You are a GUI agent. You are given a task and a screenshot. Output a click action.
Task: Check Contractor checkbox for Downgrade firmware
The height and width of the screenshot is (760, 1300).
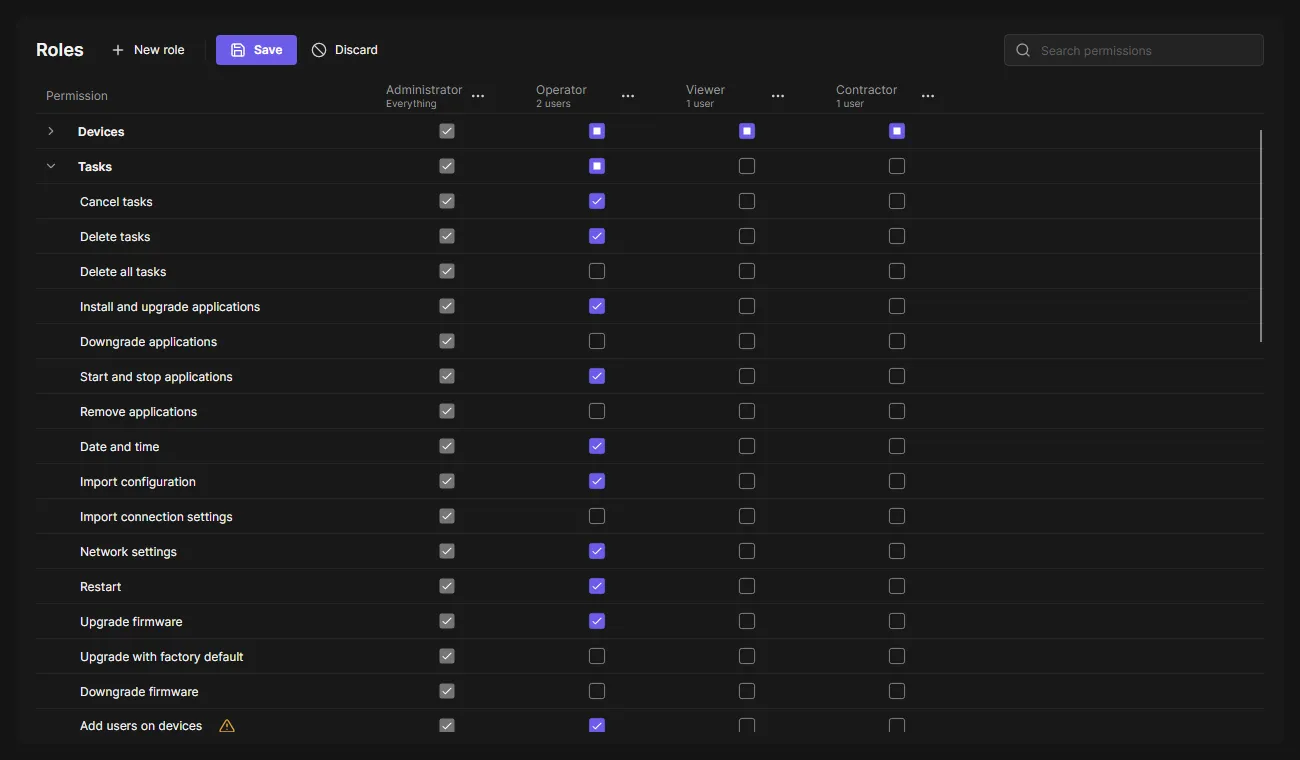tap(897, 691)
